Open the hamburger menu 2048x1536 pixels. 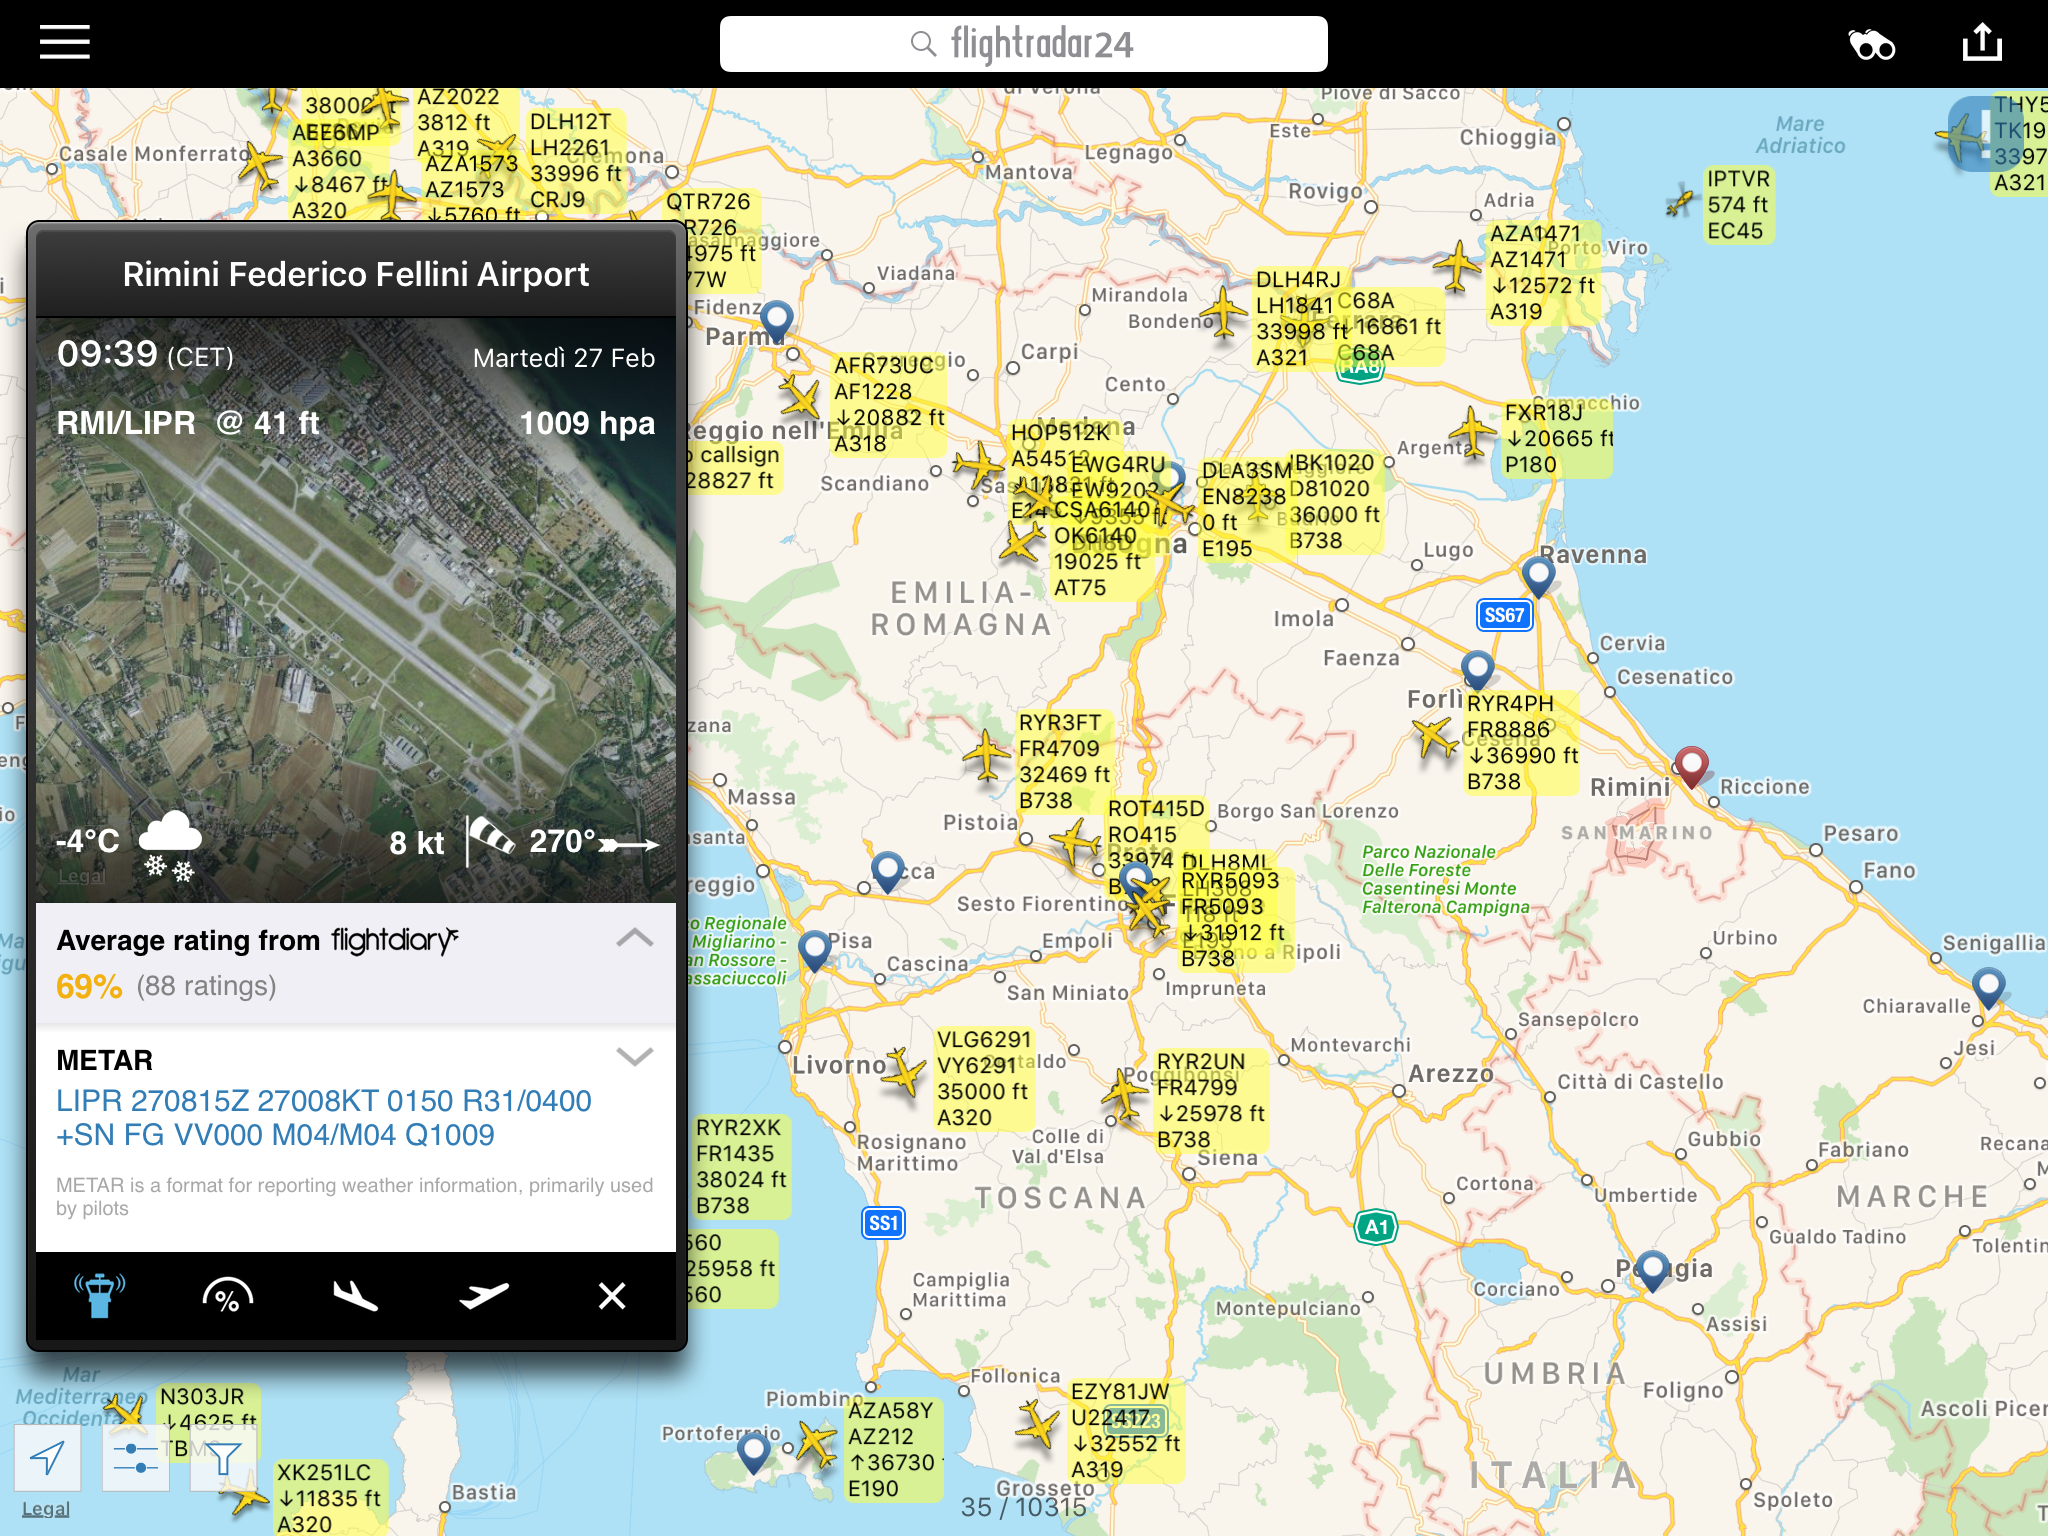click(x=65, y=43)
